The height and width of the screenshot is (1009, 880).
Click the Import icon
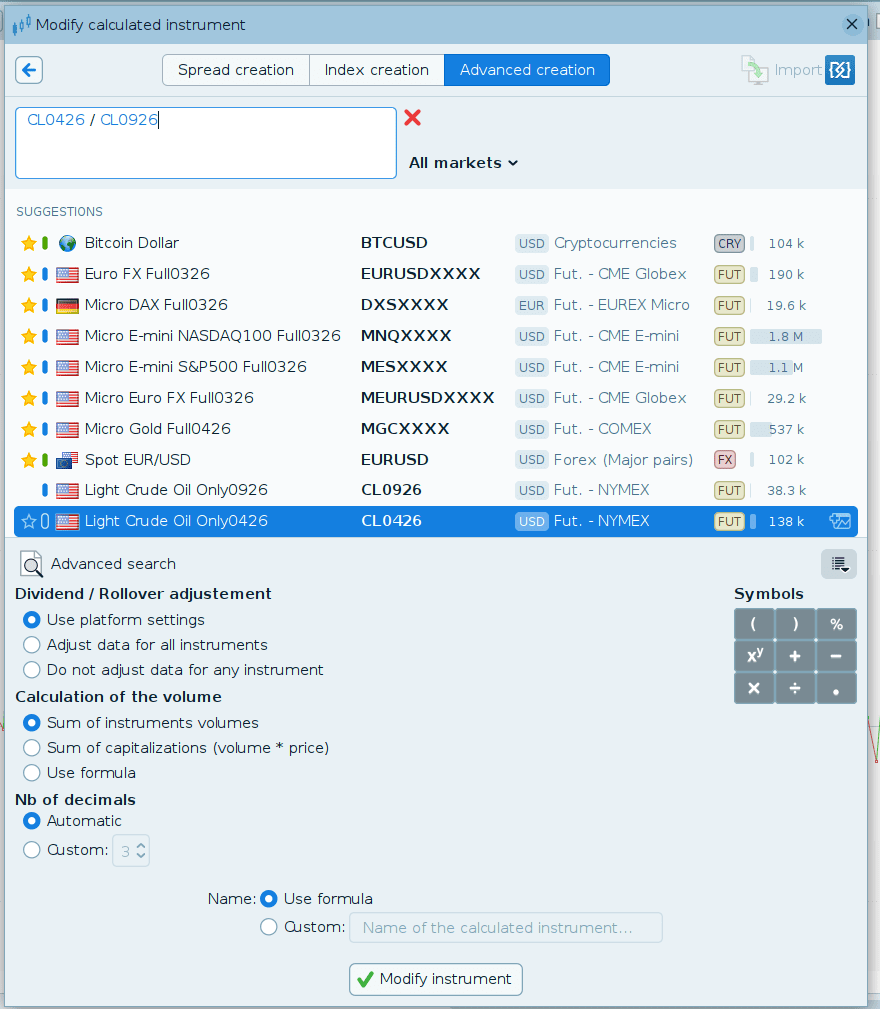coord(755,70)
